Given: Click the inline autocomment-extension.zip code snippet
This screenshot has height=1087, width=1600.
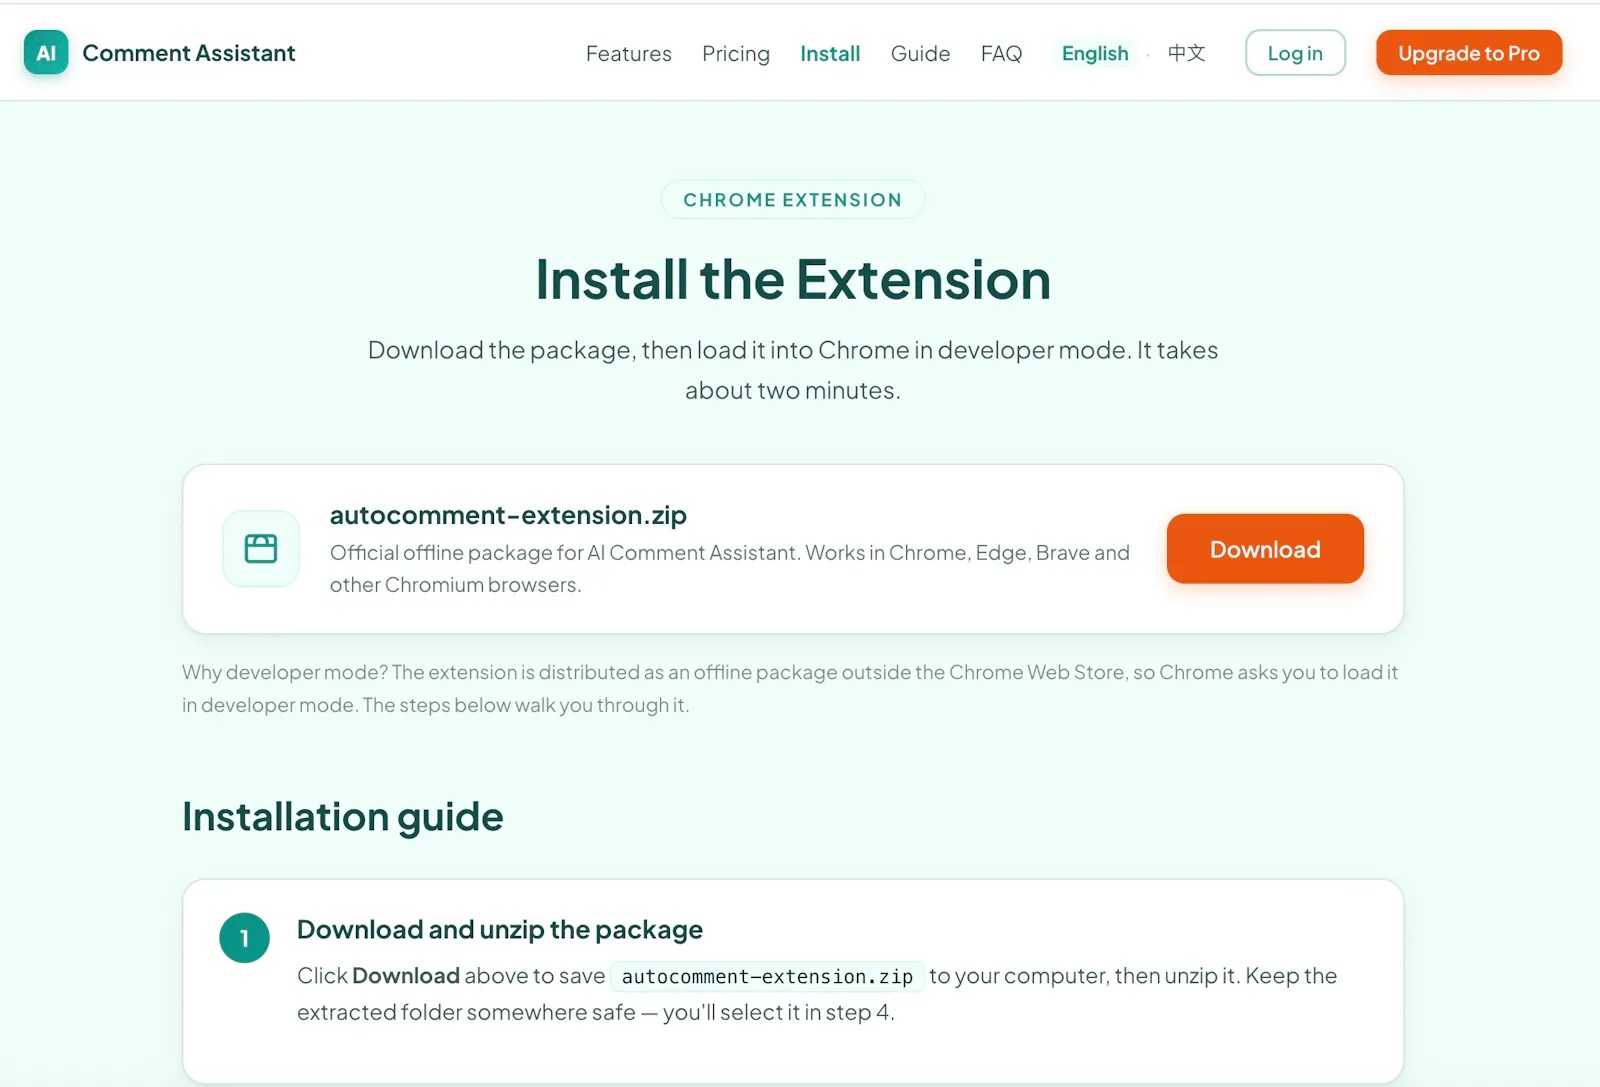Looking at the screenshot, I should pos(767,976).
